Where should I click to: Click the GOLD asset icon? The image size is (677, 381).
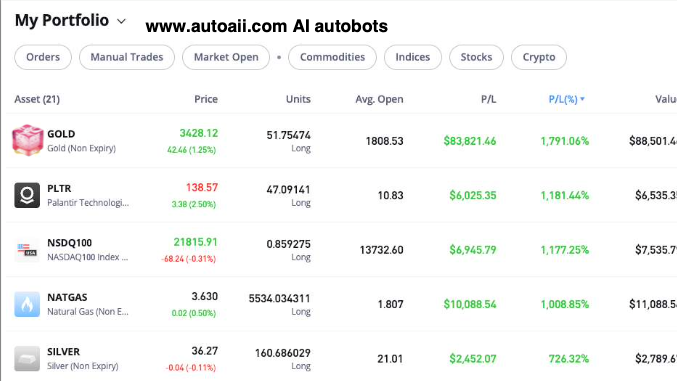coord(27,140)
